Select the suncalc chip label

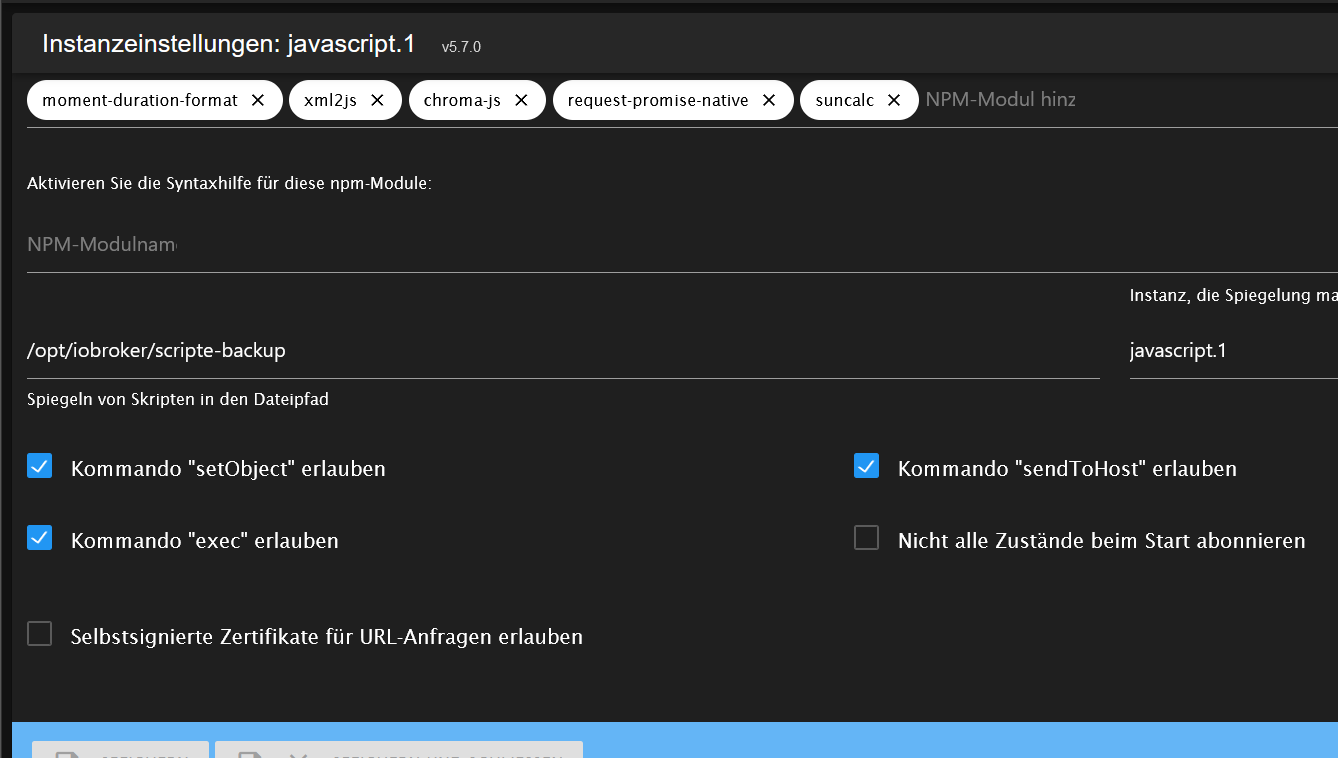coord(845,100)
